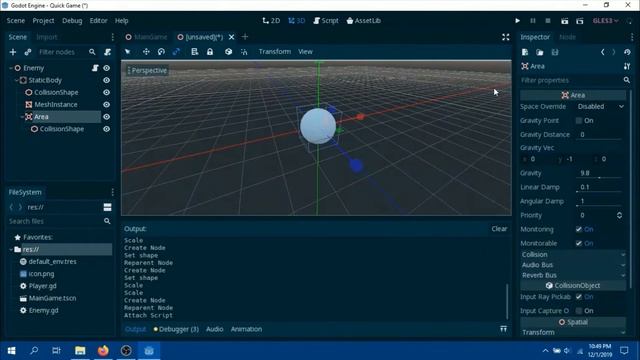
Task: Open Transform menu in viewport toolbar
Action: point(275,52)
